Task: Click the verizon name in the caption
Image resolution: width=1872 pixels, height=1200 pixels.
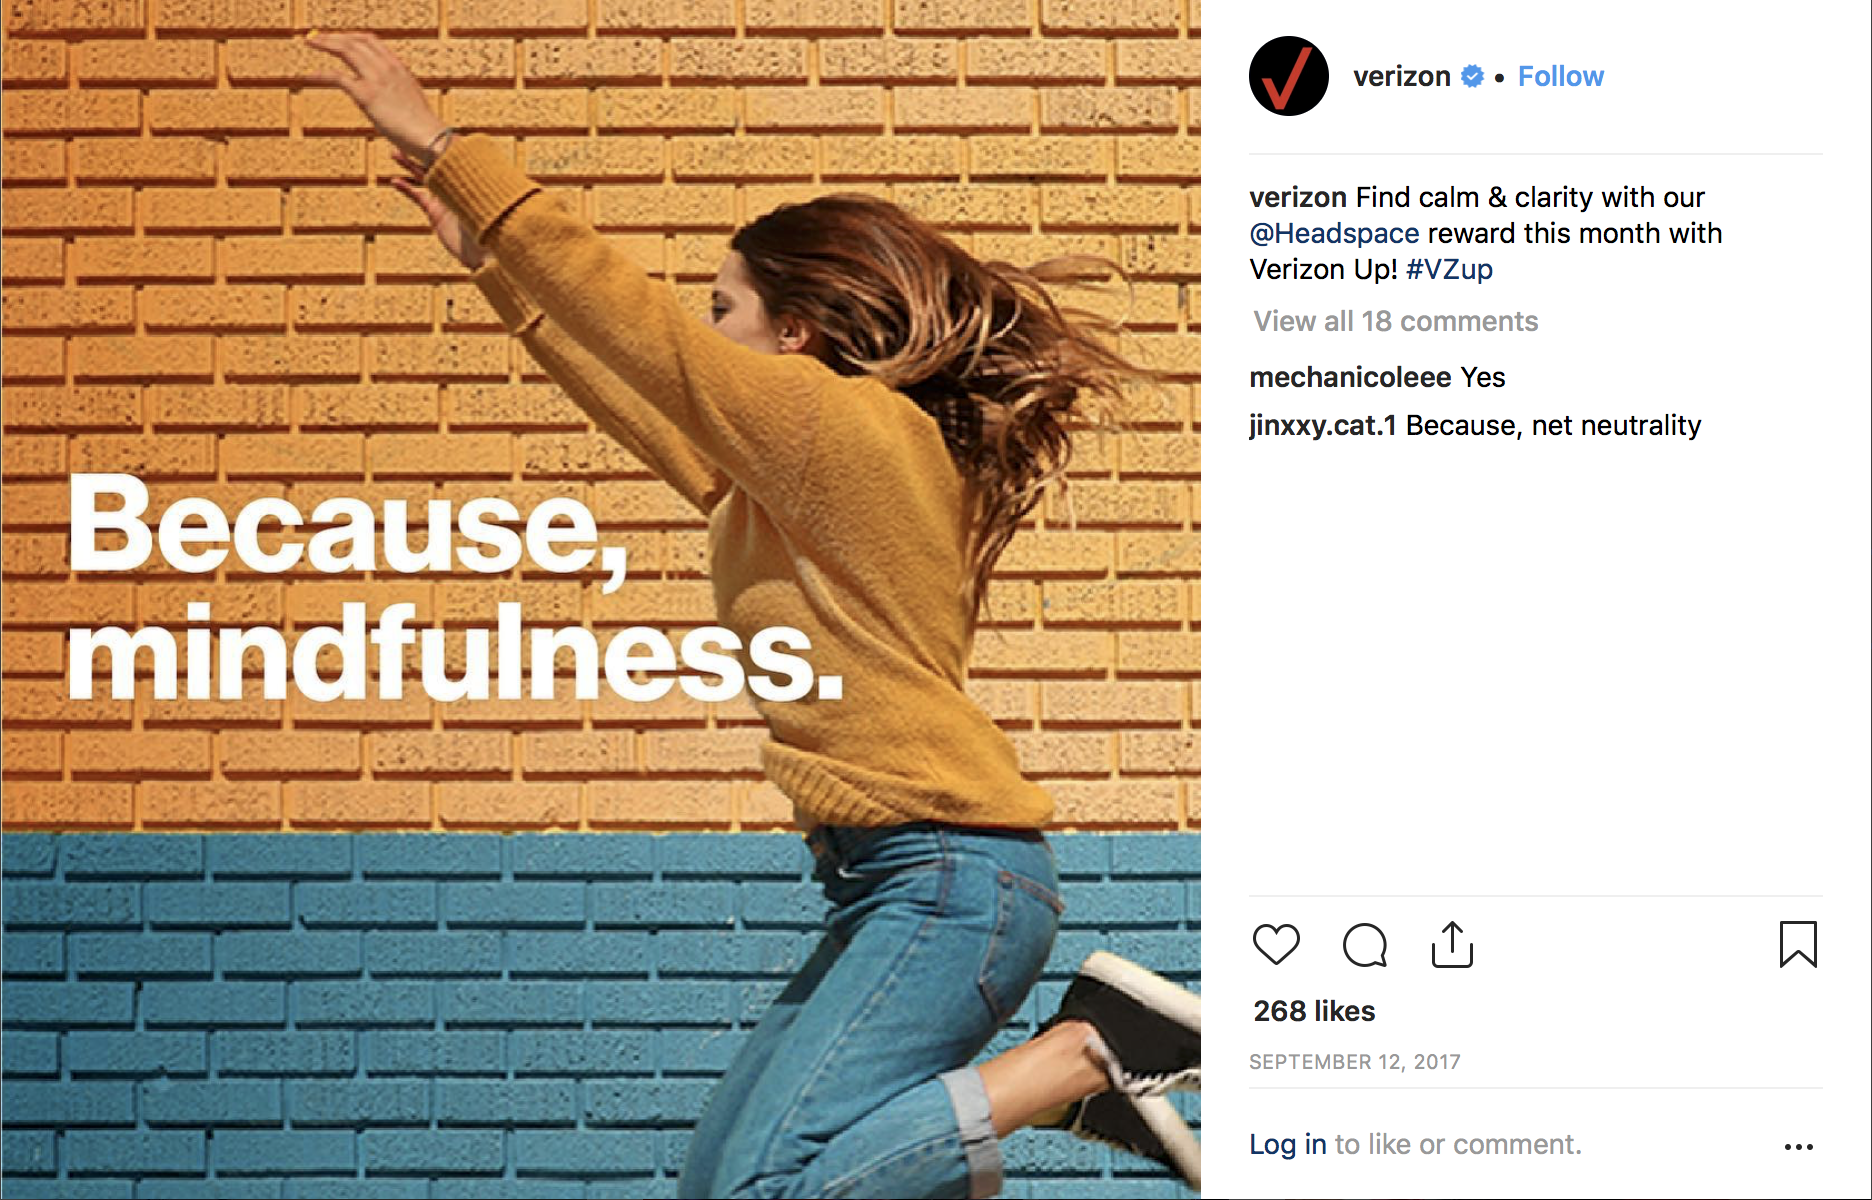Action: [x=1298, y=197]
